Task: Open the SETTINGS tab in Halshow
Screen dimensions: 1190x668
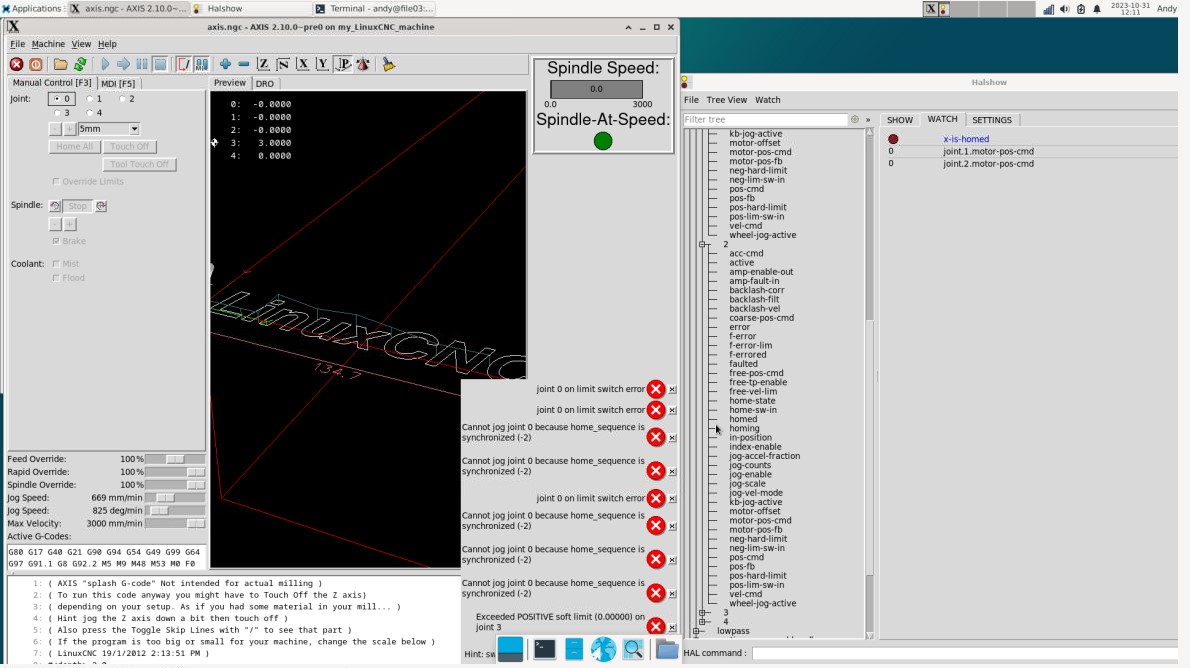Action: [x=992, y=120]
